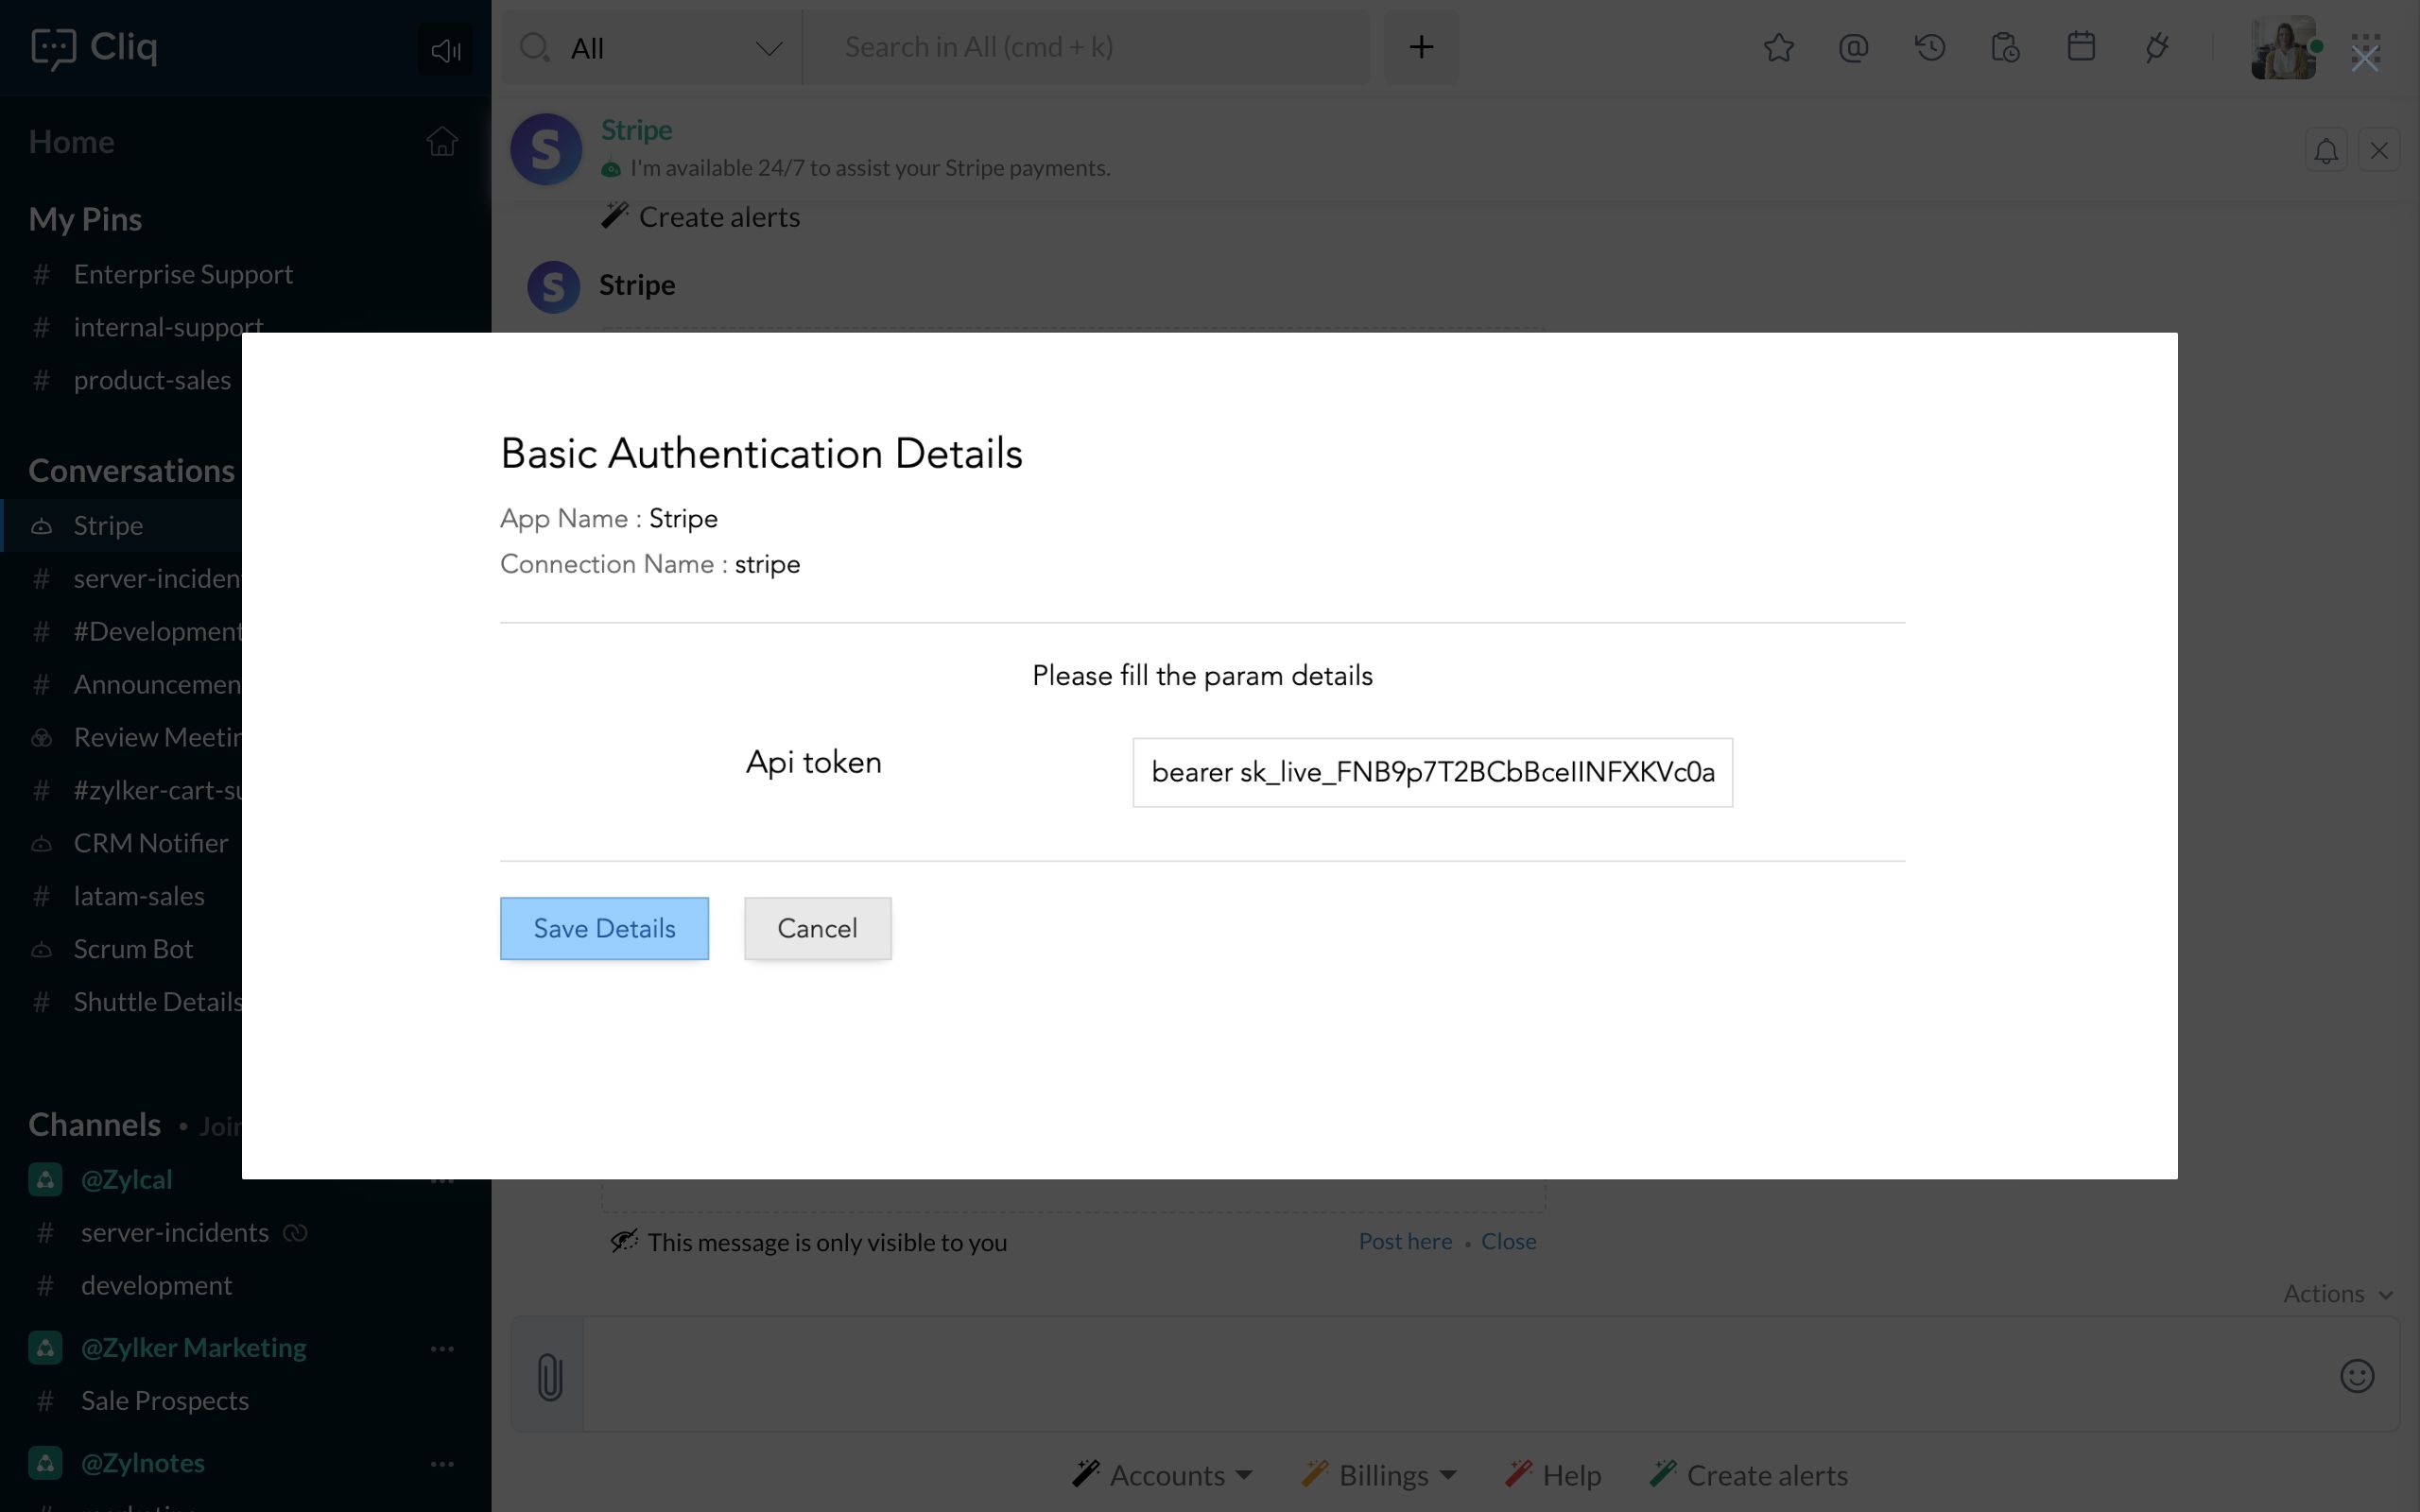Click the Stripe bot avatar in header

pyautogui.click(x=546, y=149)
